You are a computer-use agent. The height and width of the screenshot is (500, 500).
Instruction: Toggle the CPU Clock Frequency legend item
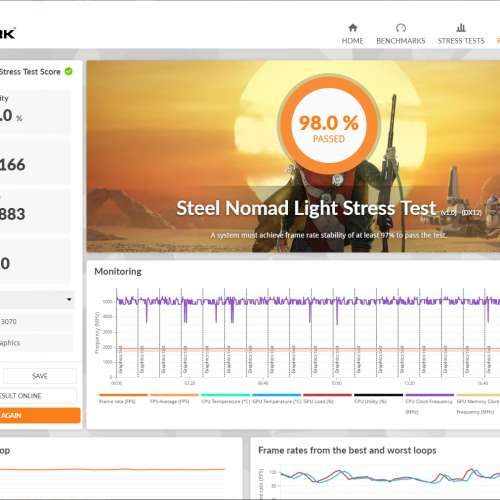click(x=429, y=404)
